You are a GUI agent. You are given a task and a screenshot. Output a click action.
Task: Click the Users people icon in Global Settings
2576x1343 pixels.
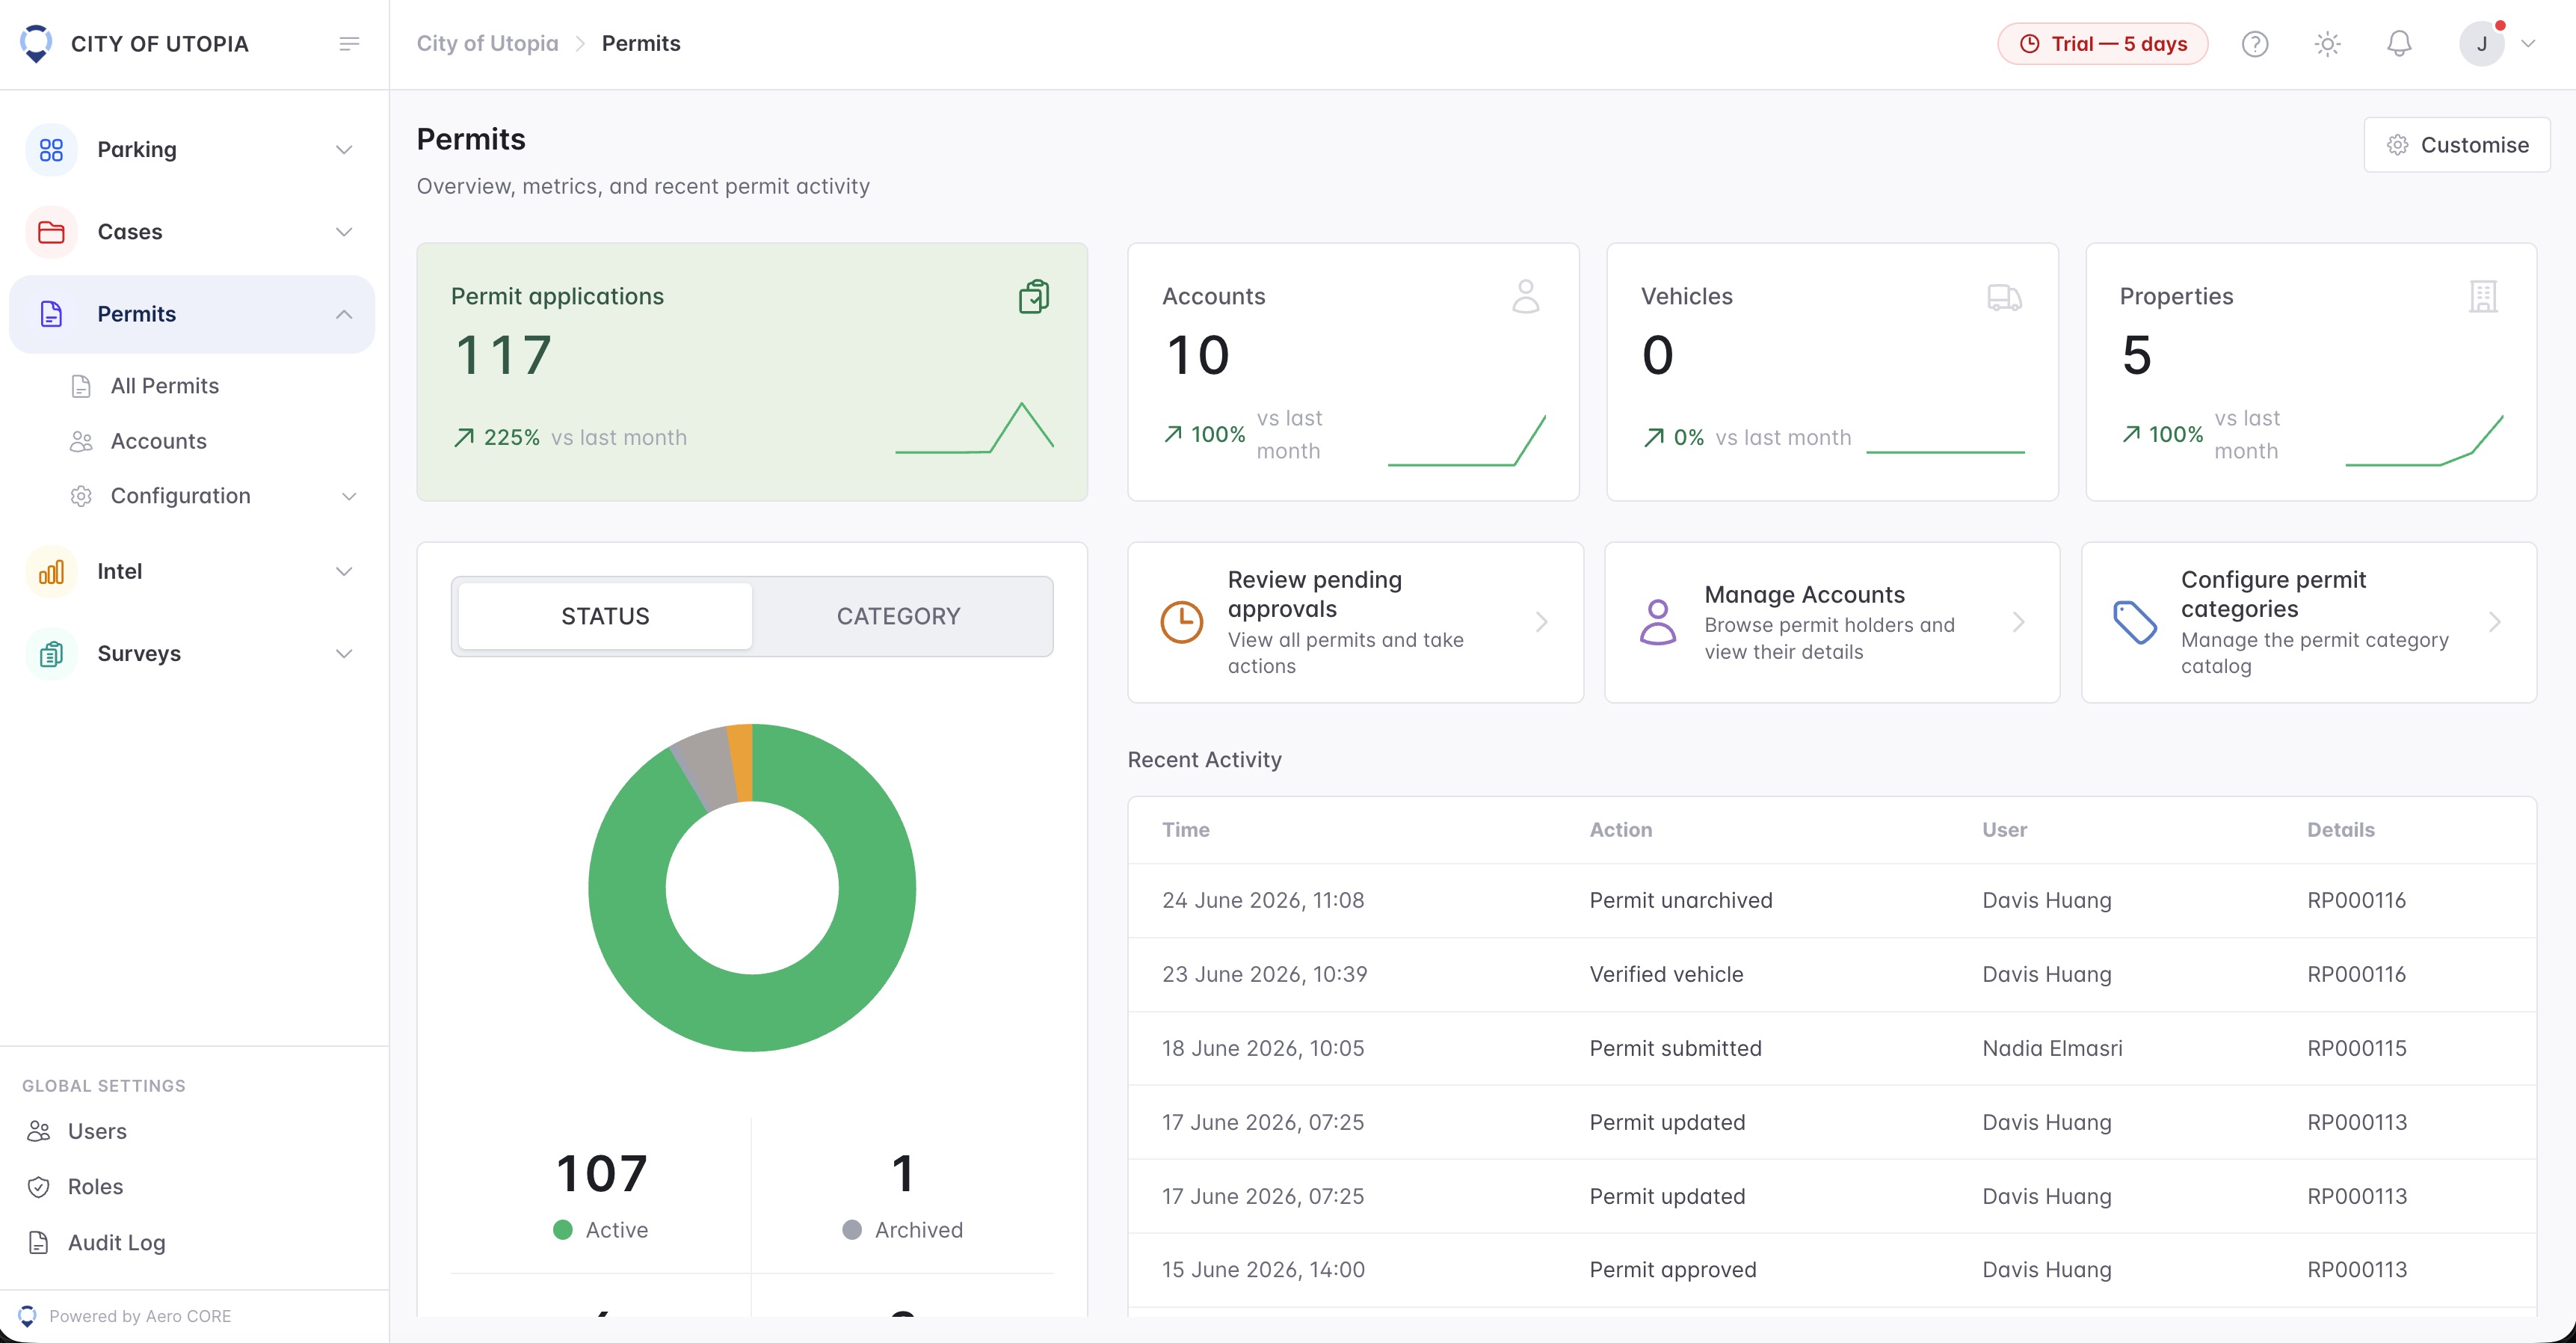tap(39, 1131)
